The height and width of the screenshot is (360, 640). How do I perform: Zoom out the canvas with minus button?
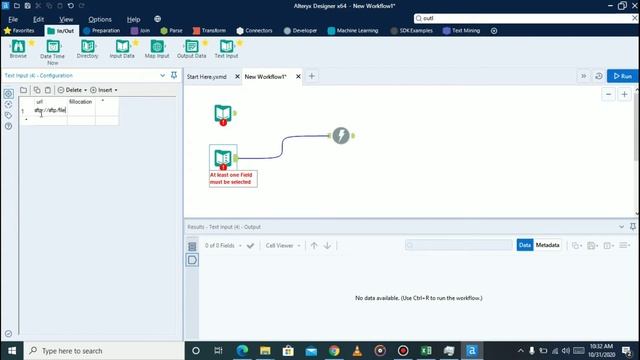tap(608, 95)
